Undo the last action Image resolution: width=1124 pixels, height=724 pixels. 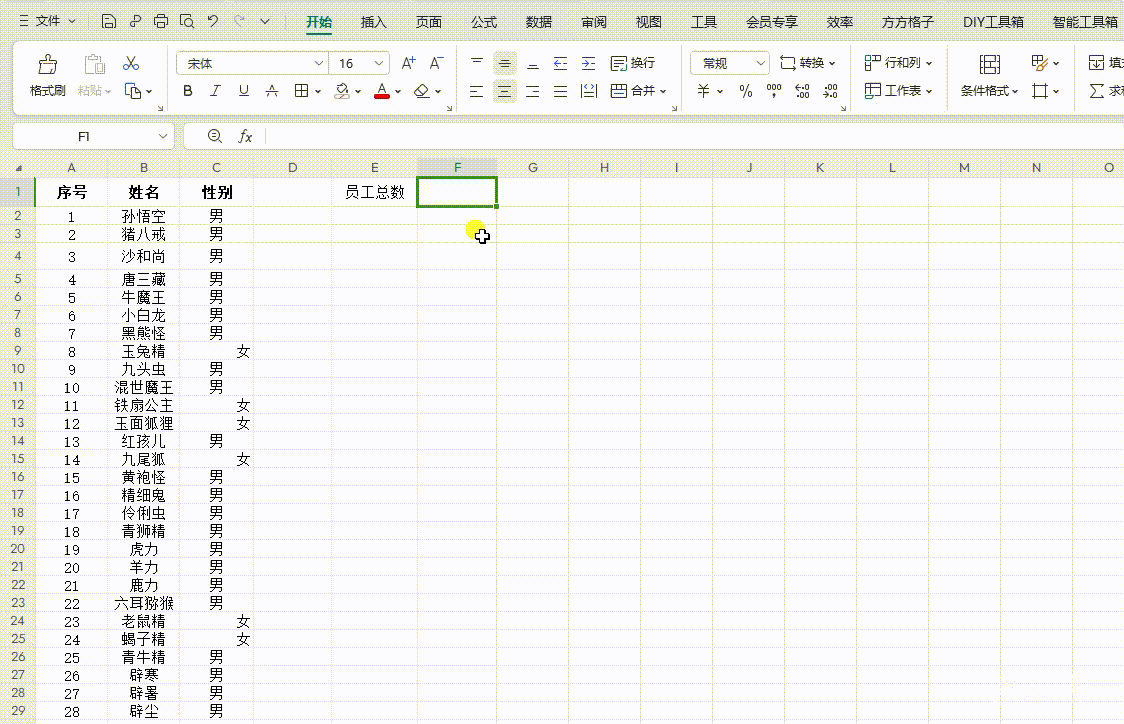pyautogui.click(x=213, y=22)
